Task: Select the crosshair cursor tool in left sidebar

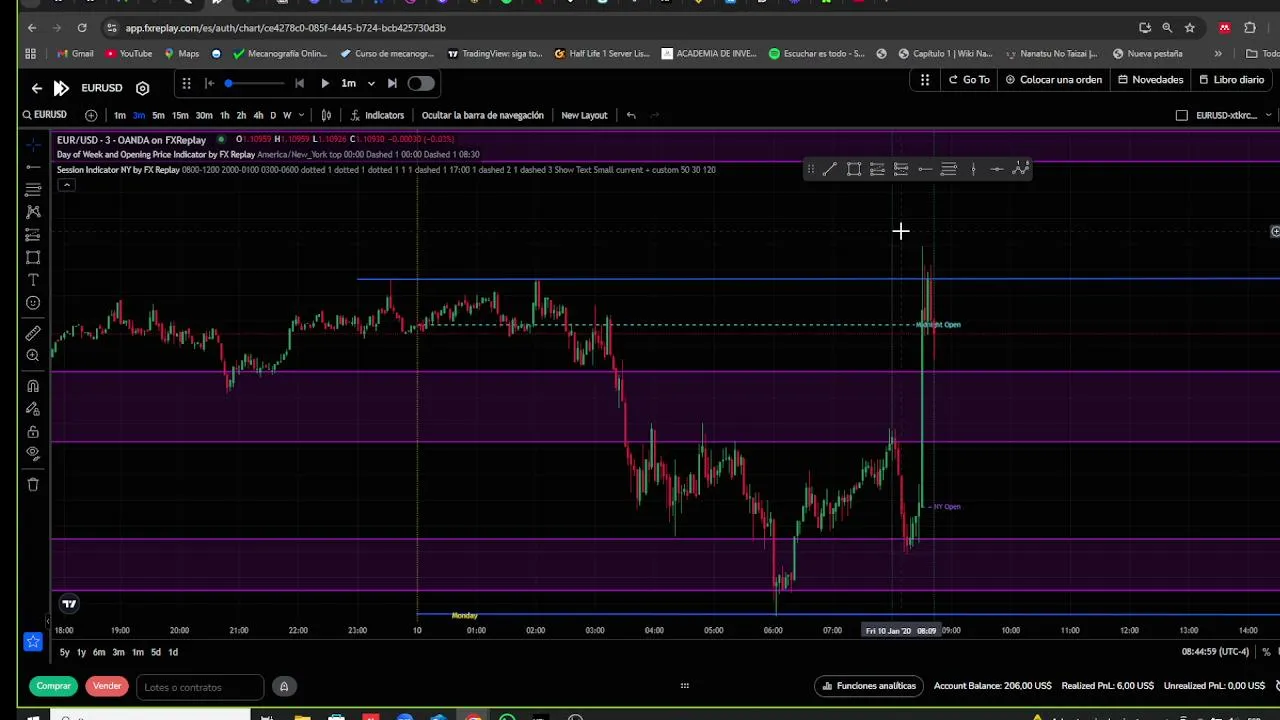Action: coord(33,145)
